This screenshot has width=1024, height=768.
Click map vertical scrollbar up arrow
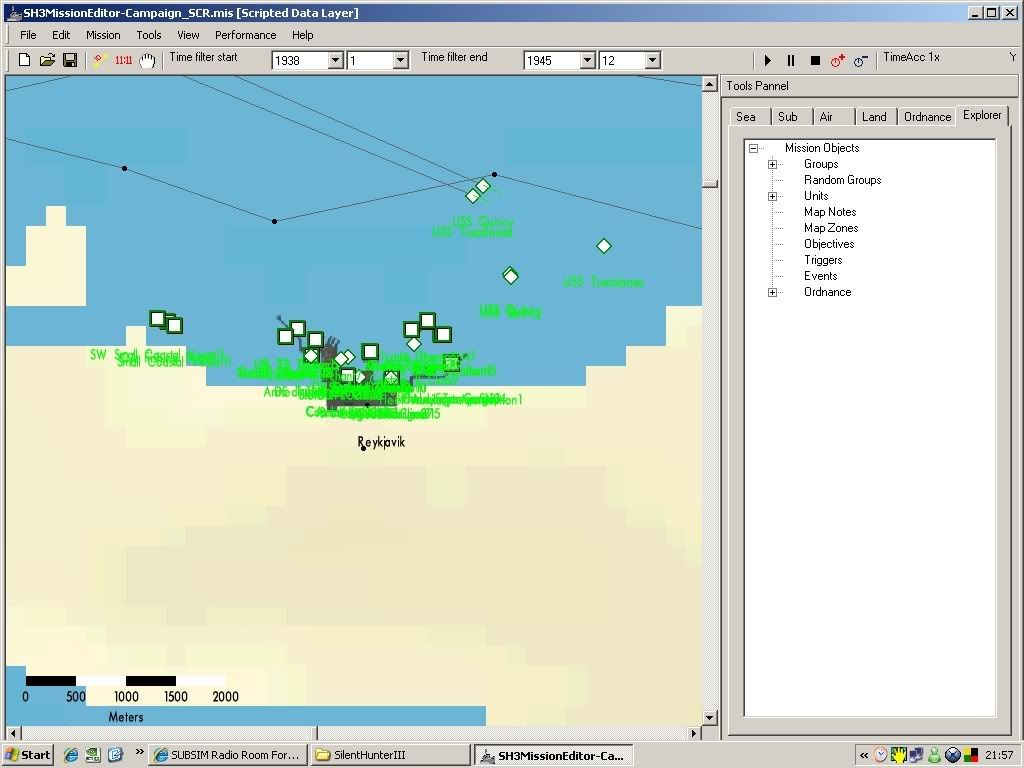pyautogui.click(x=710, y=84)
